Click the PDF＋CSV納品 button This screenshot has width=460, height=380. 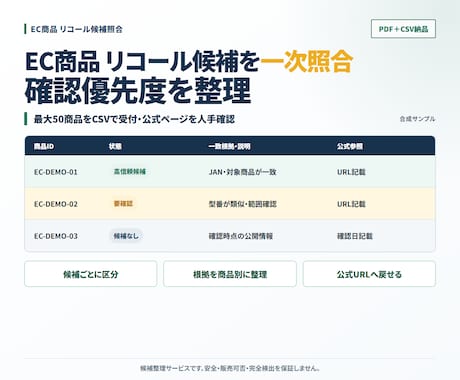403,29
